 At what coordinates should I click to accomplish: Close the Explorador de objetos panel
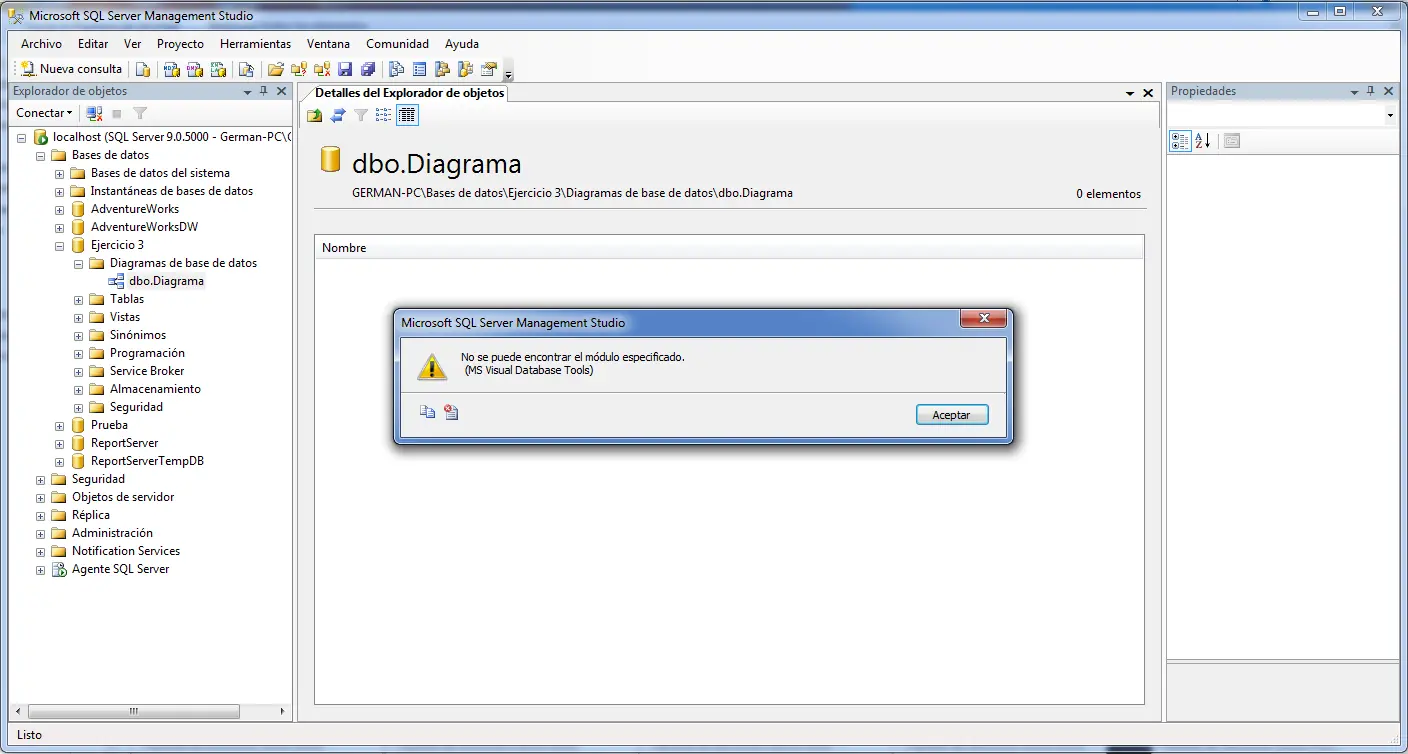pos(282,91)
